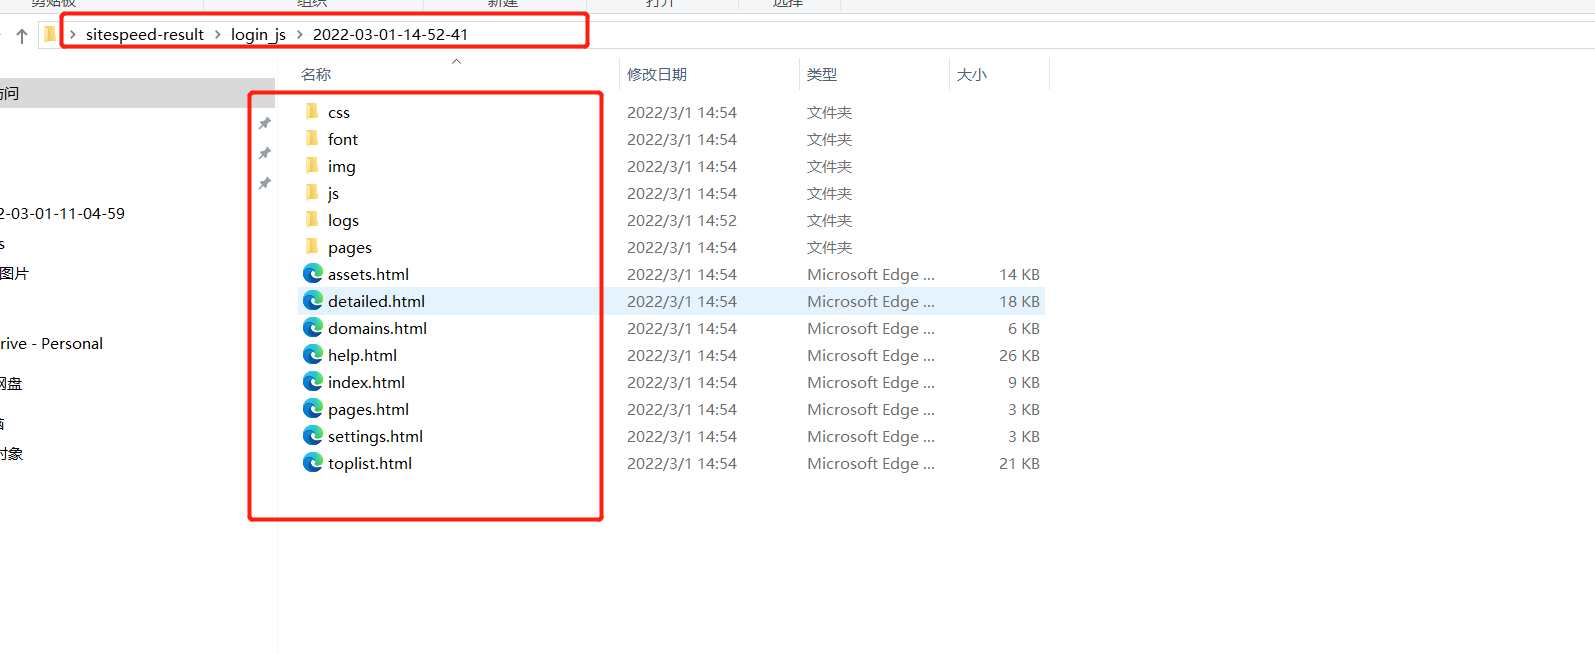Viewport: 1595px width, 654px height.
Task: Click the 9 KB size of index.html
Action: (1023, 382)
